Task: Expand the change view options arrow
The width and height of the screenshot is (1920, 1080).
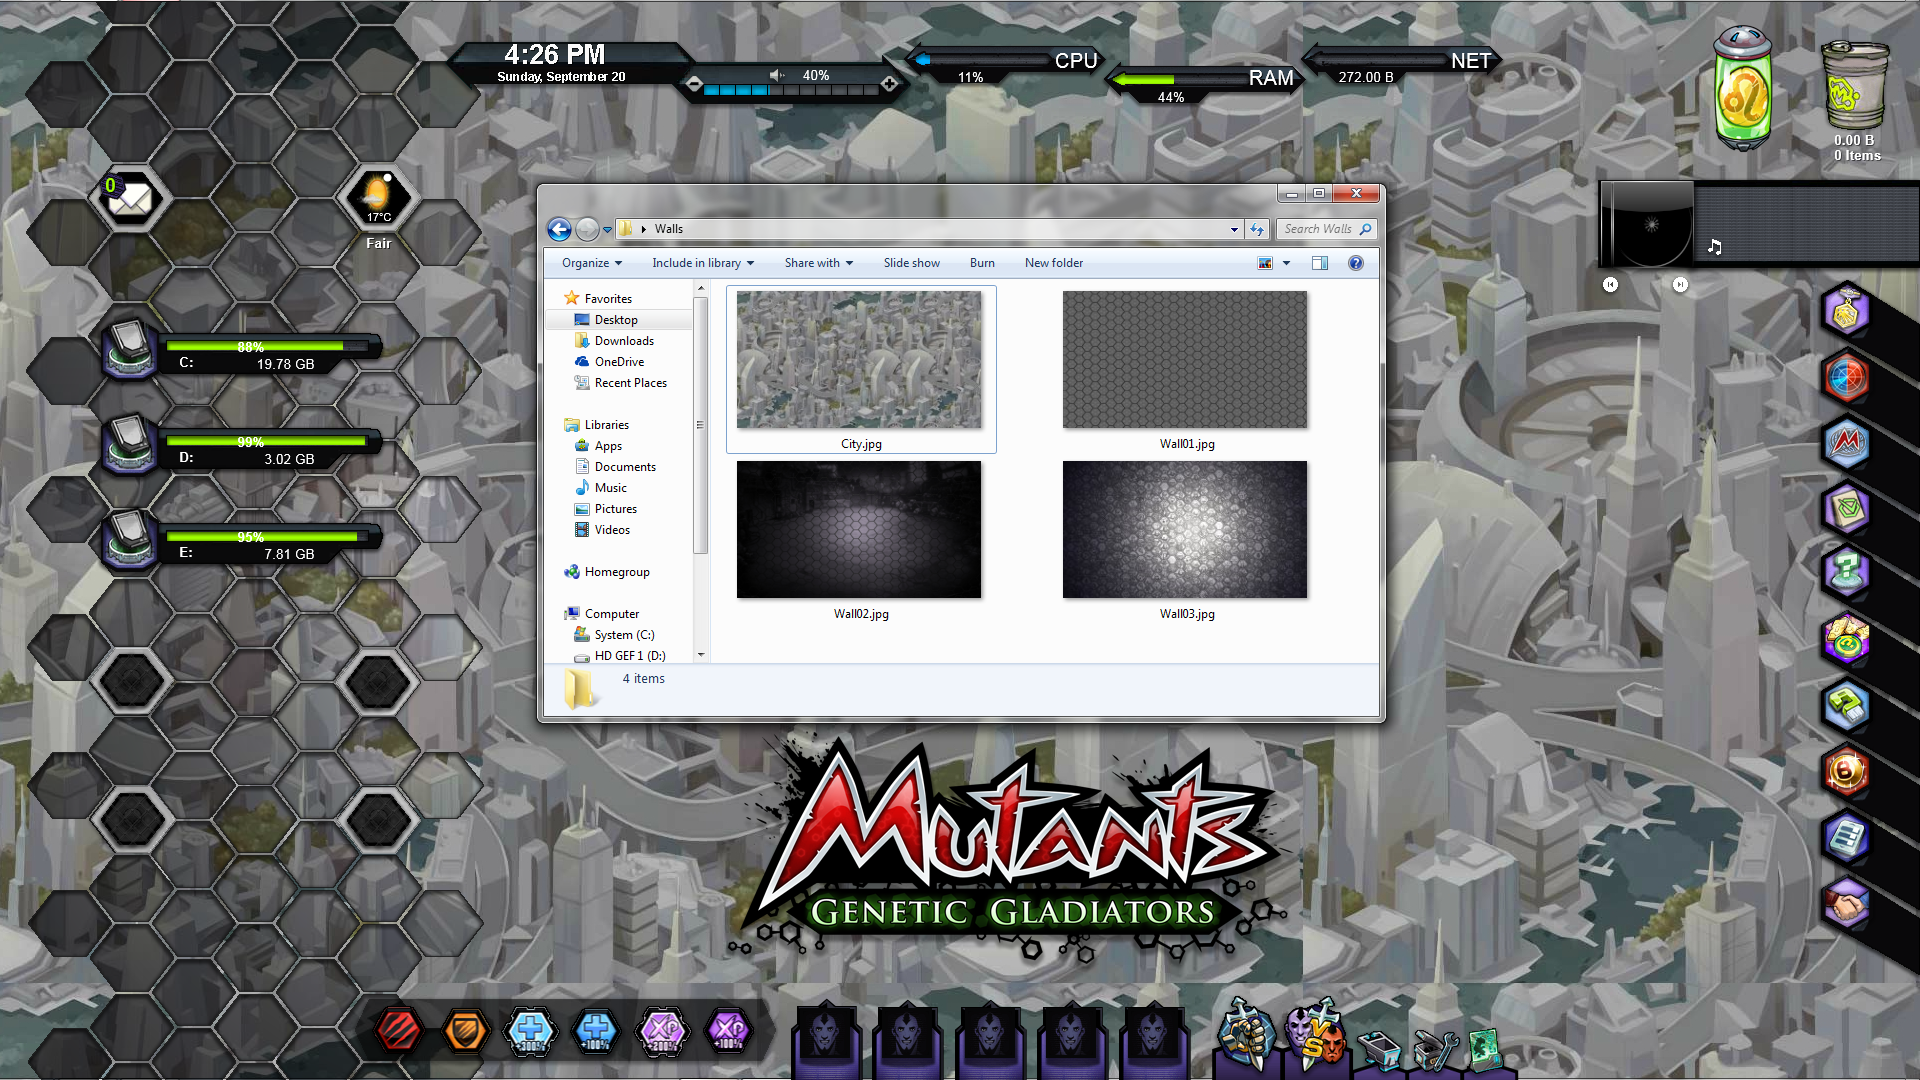Action: pyautogui.click(x=1287, y=263)
